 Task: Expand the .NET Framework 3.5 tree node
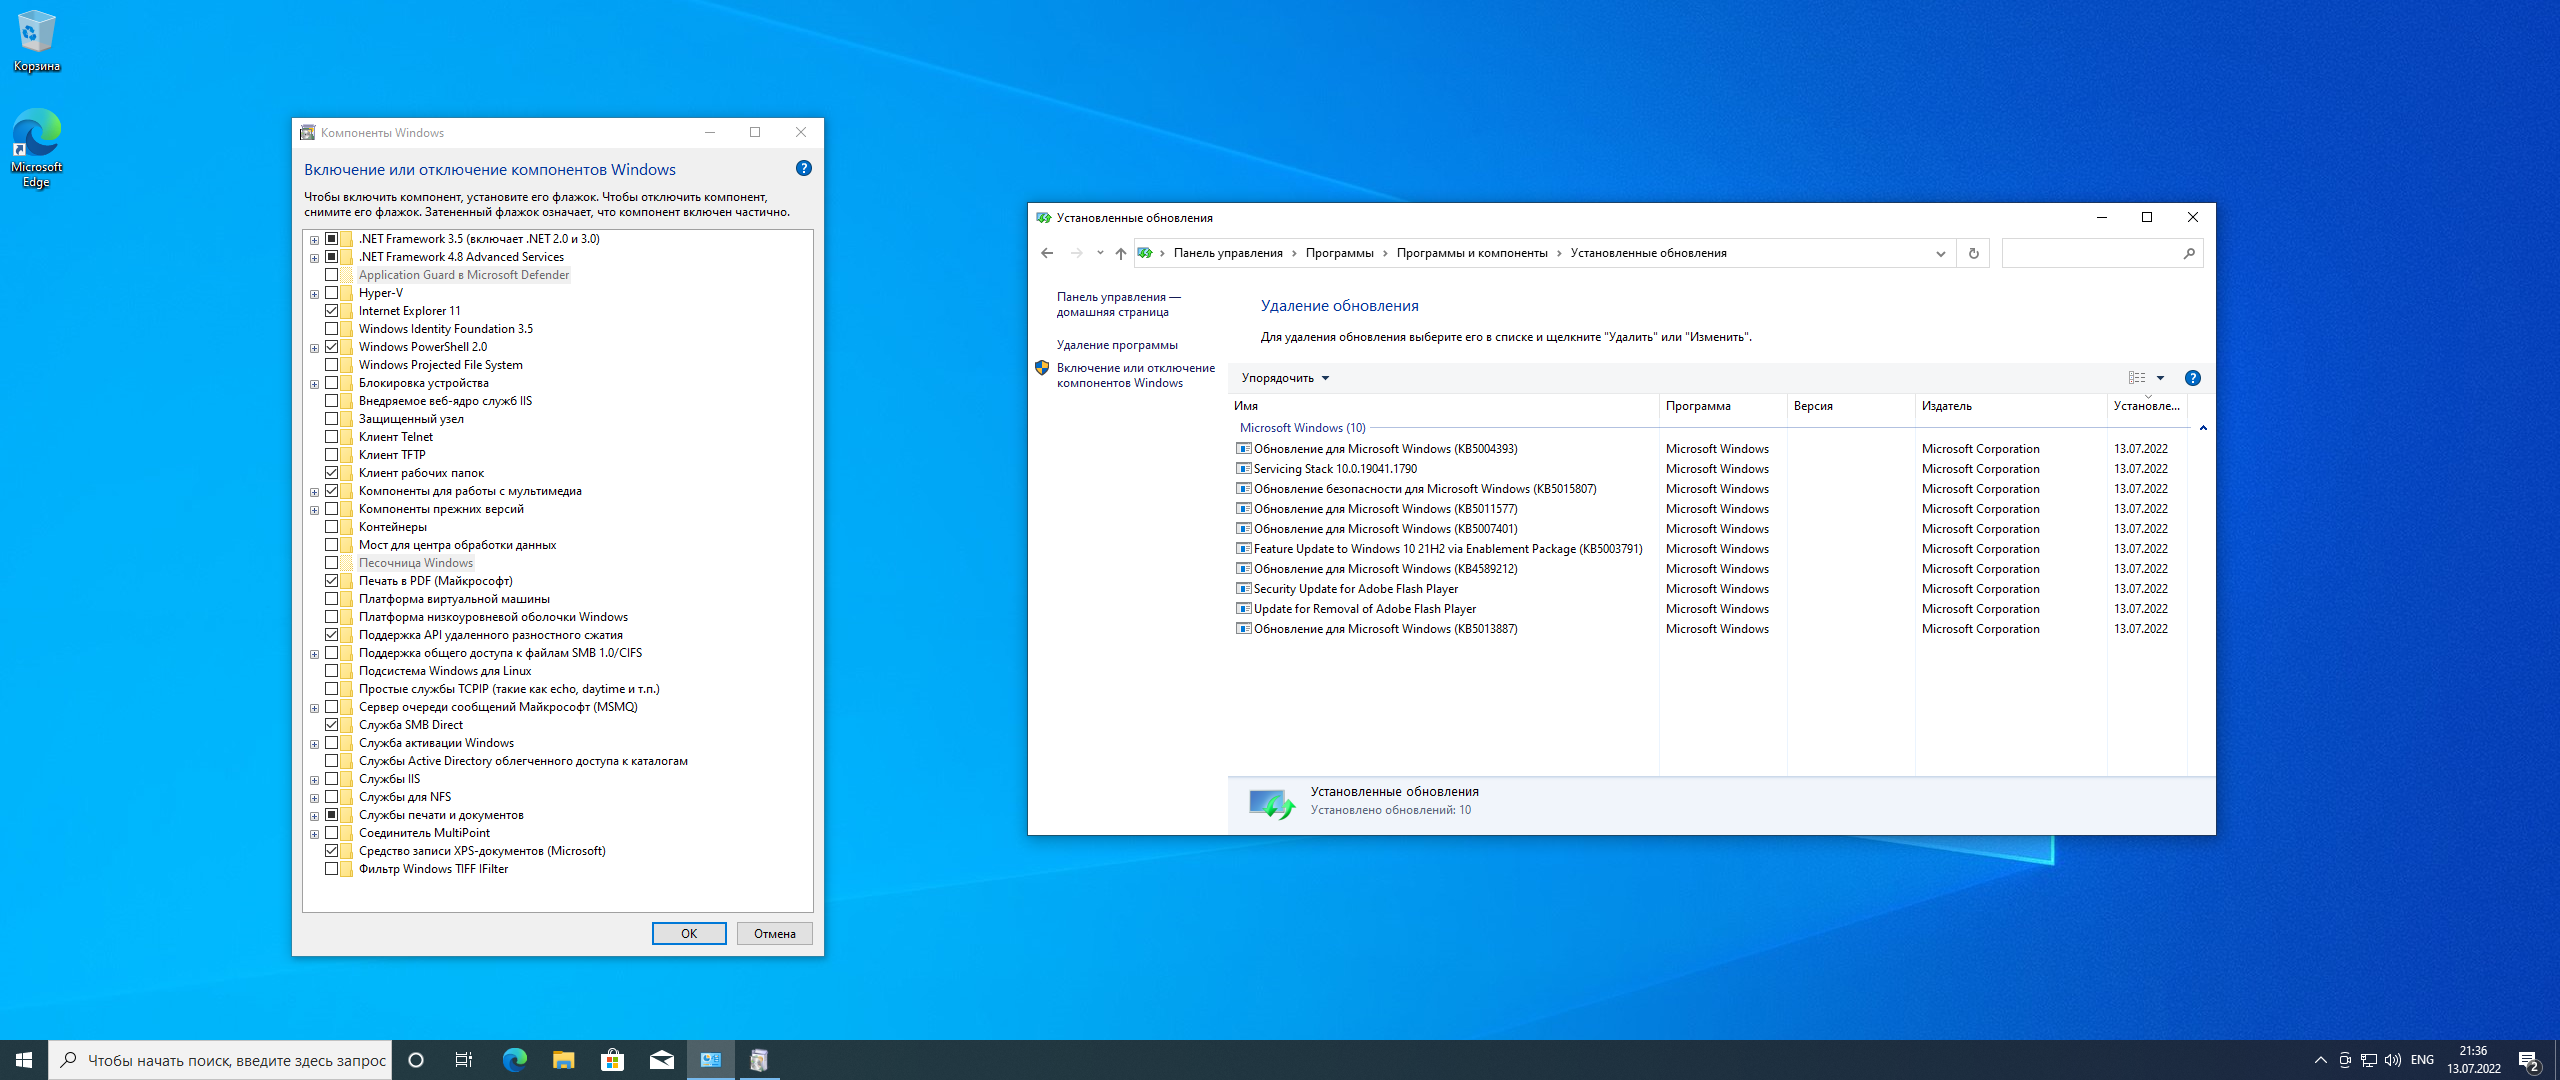pos(314,240)
